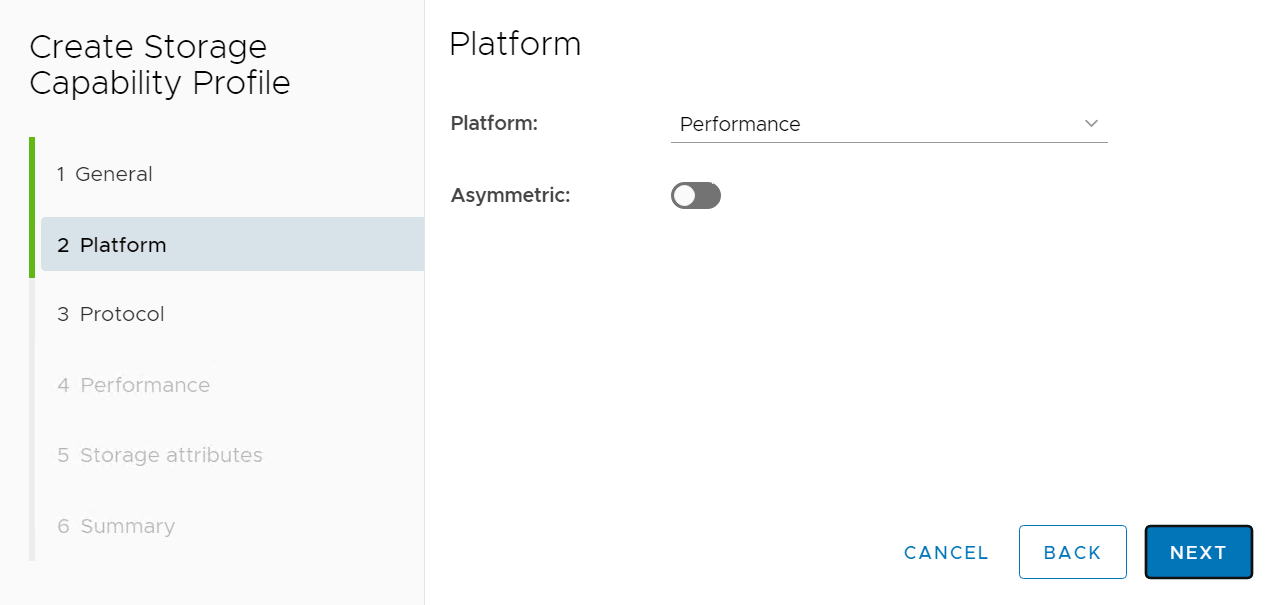Go to the 1 General wizard step

105,174
